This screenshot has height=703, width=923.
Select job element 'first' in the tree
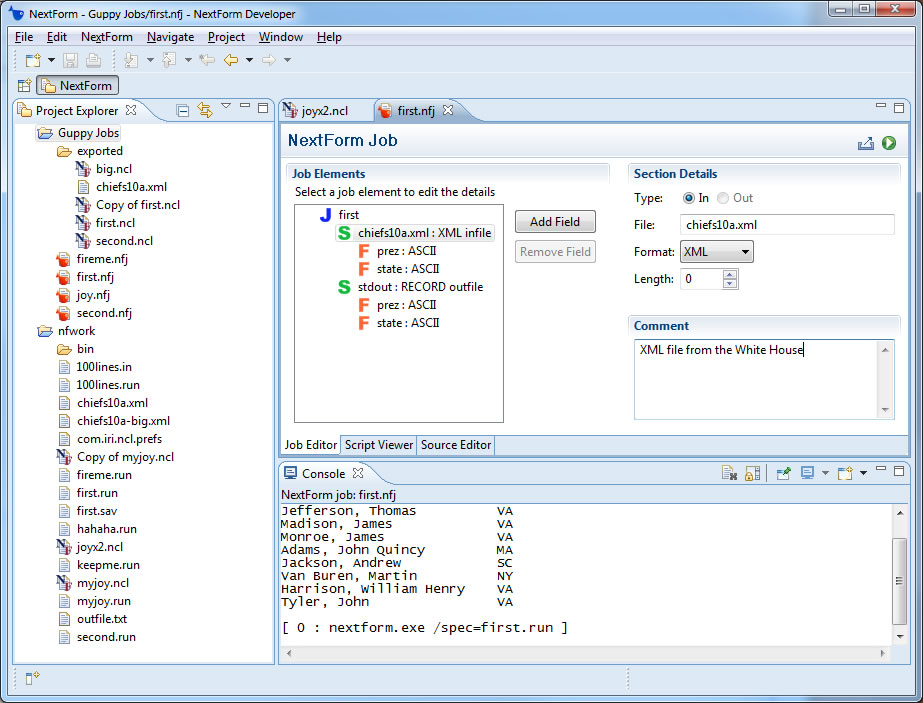click(348, 215)
